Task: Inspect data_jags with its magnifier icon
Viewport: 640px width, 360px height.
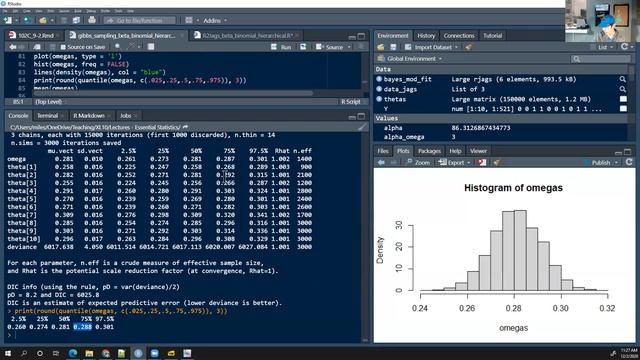Action: [622, 89]
